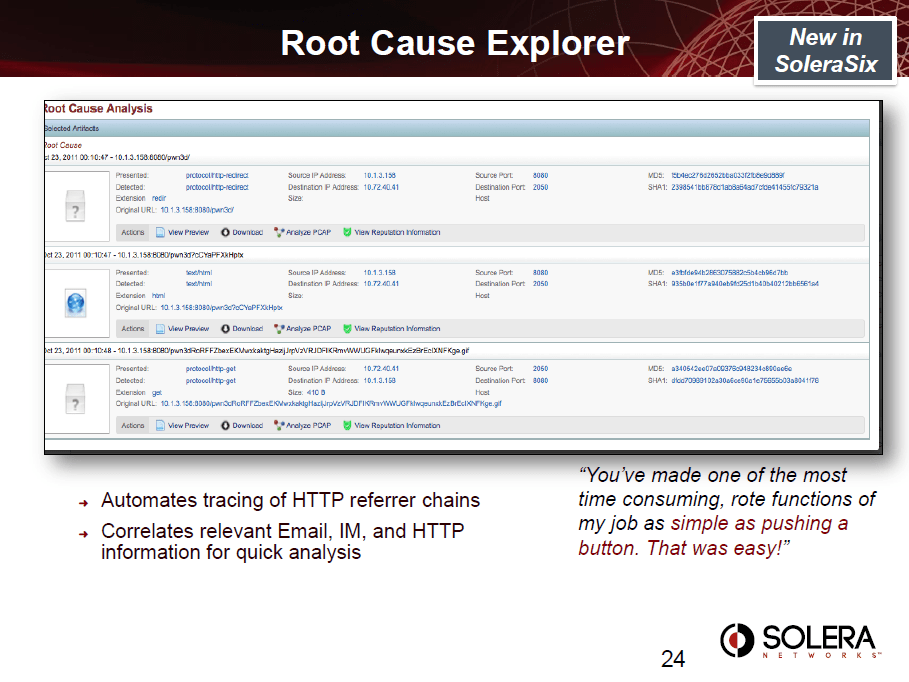
Task: Click Download icon in the text/html artifact row
Action: pyautogui.click(x=226, y=329)
